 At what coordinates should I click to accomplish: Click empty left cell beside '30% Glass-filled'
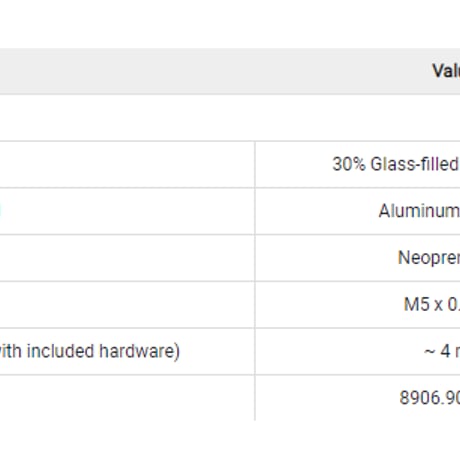tap(127, 164)
